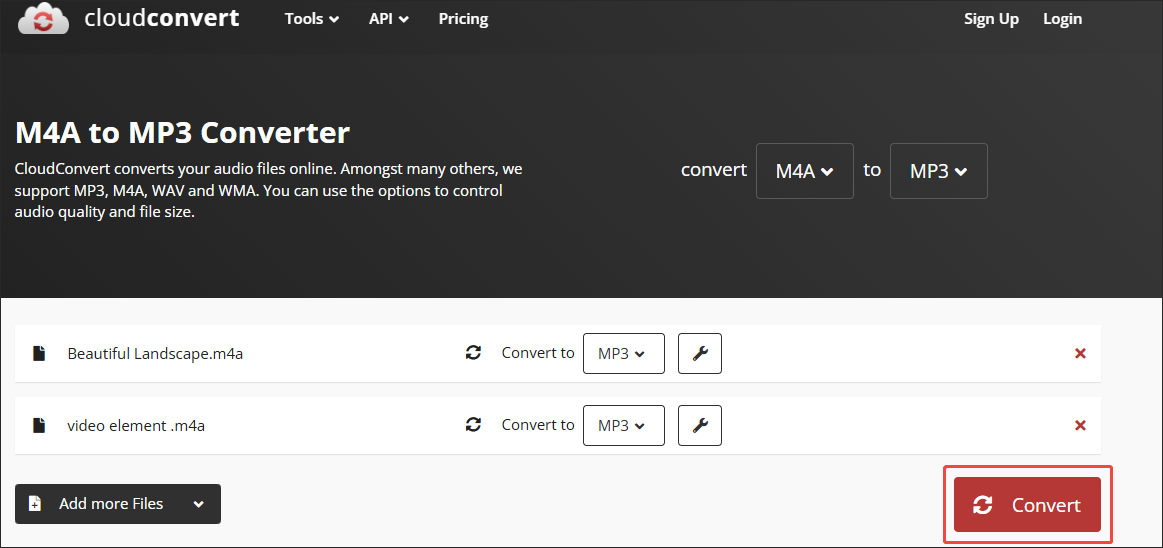The image size is (1163, 548).
Task: Expand the Add more Files dropdown arrow
Action: [198, 504]
